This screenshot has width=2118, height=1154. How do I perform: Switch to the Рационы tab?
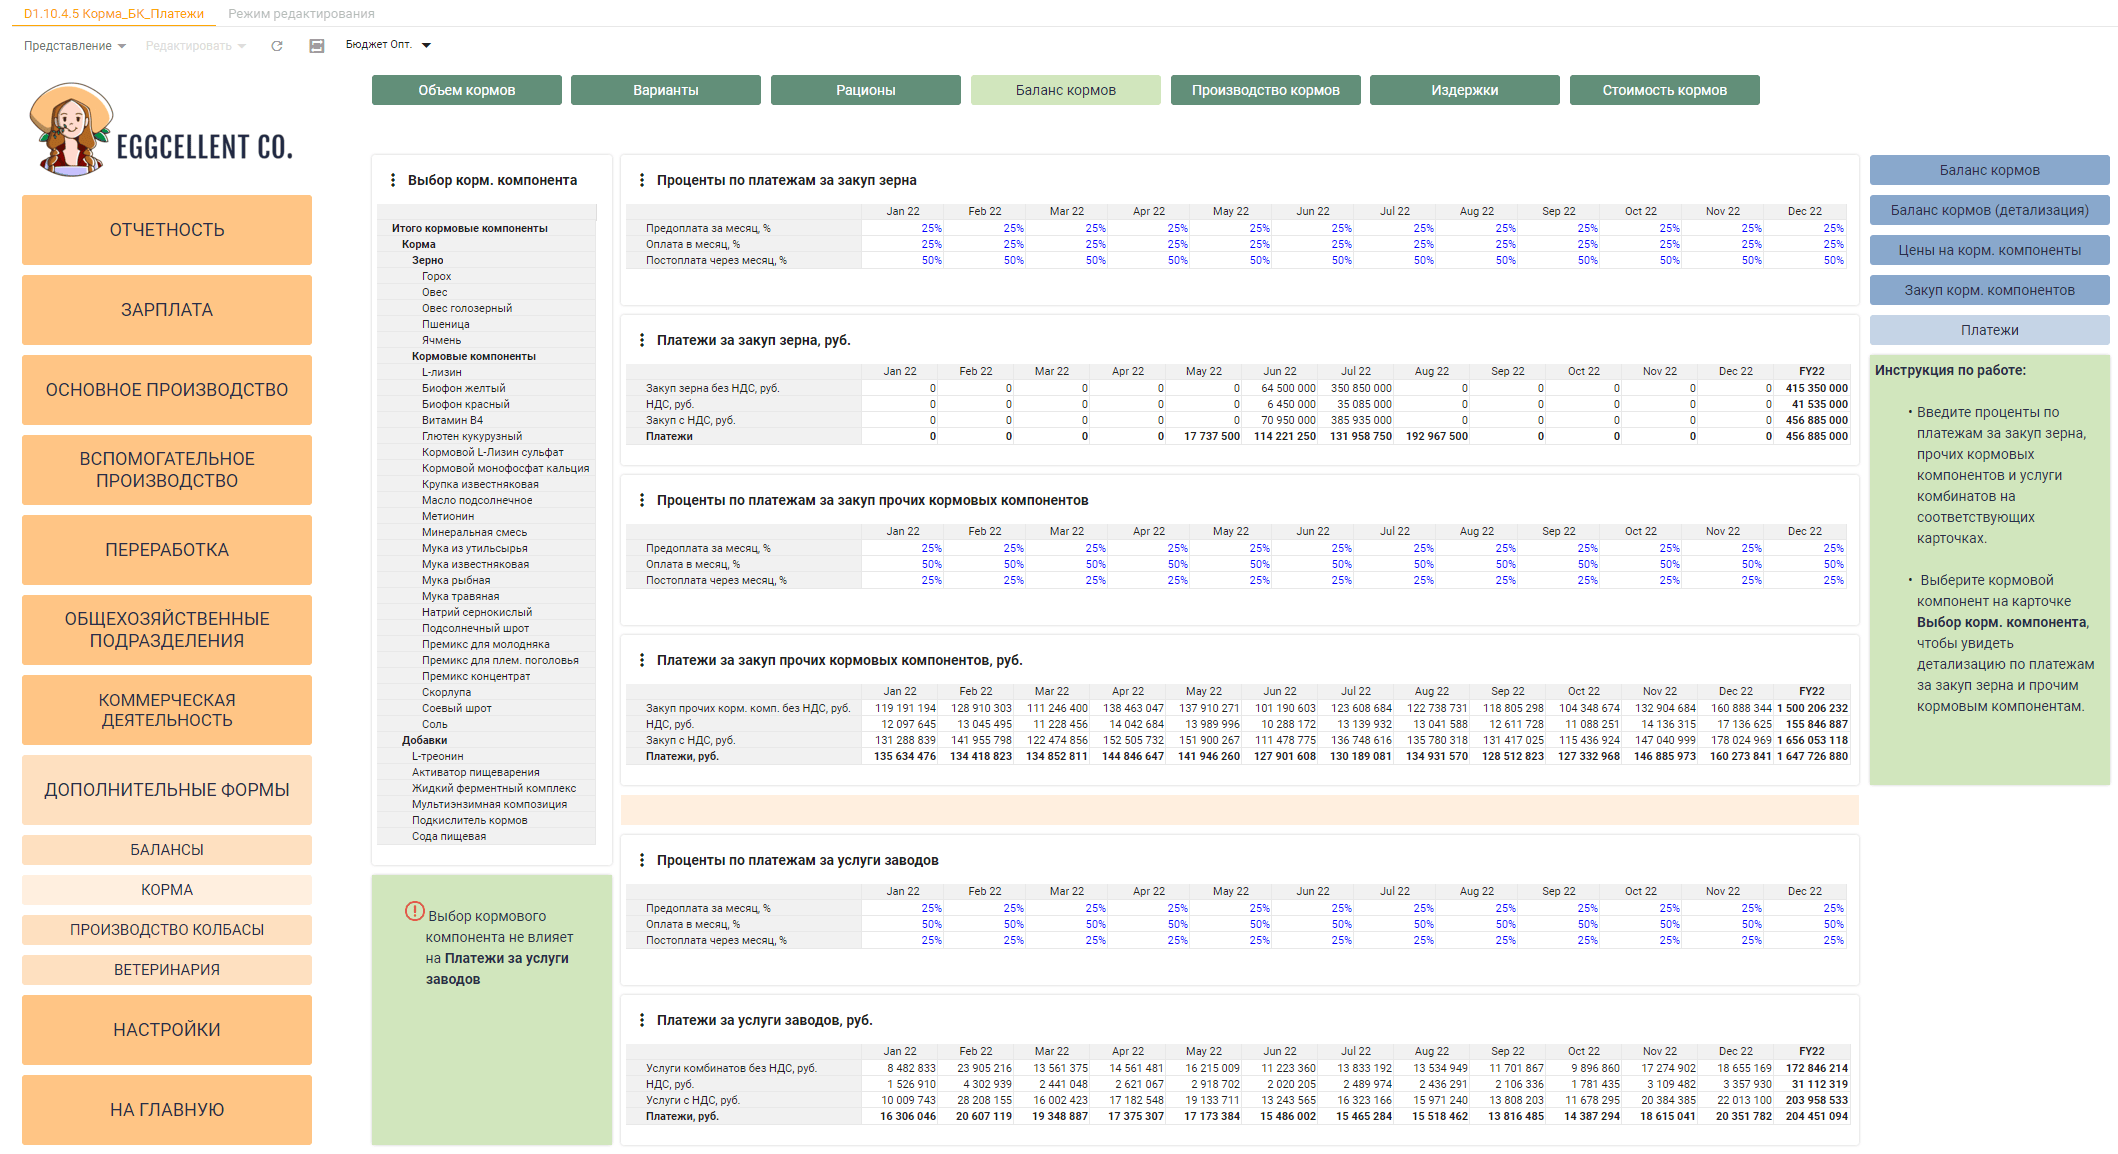(866, 90)
